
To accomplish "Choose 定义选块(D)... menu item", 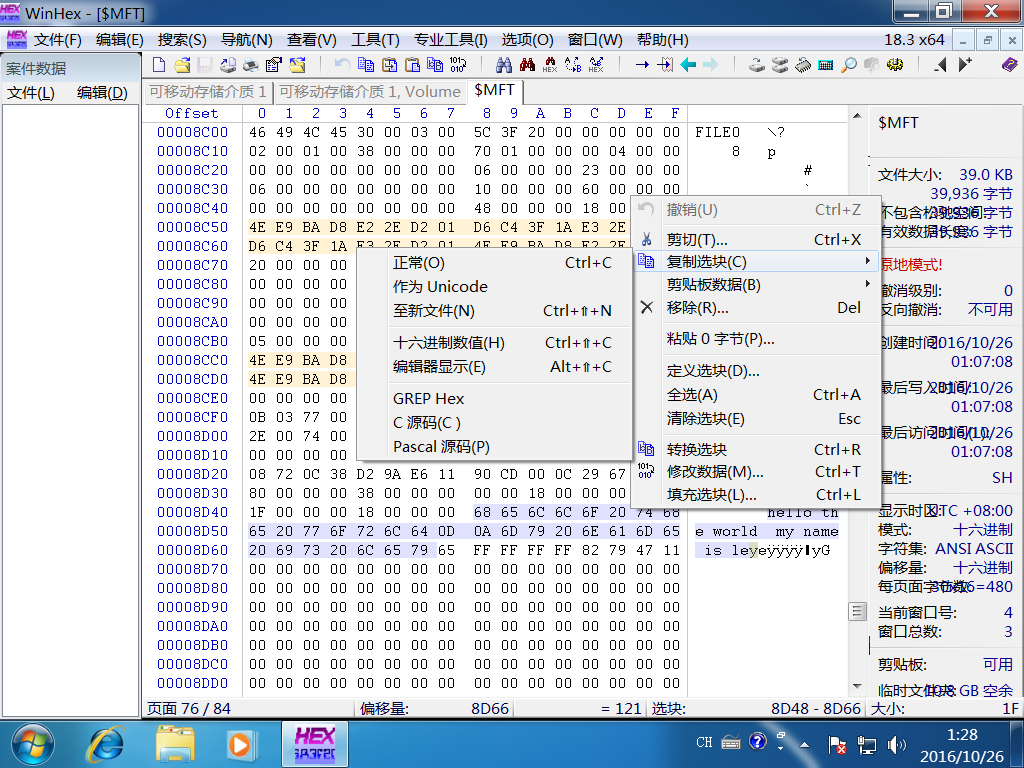I will [758, 371].
